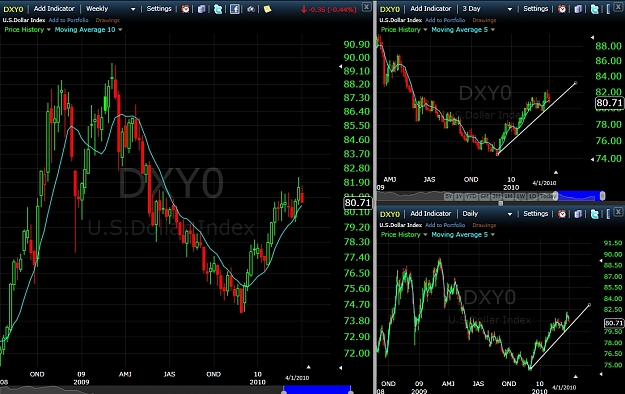Image resolution: width=625 pixels, height=394 pixels.
Task: Click 4/1/2010 date marker on Weekly chart
Action: tap(297, 378)
